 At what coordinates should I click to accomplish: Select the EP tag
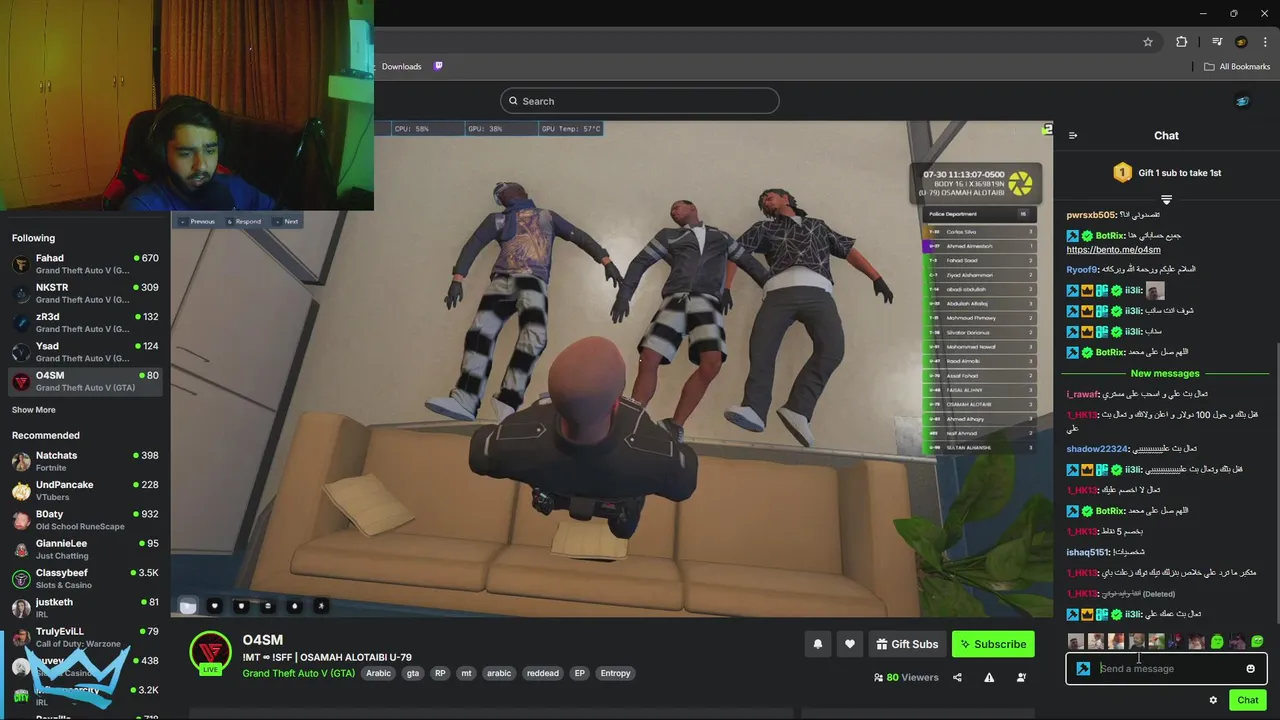click(579, 673)
